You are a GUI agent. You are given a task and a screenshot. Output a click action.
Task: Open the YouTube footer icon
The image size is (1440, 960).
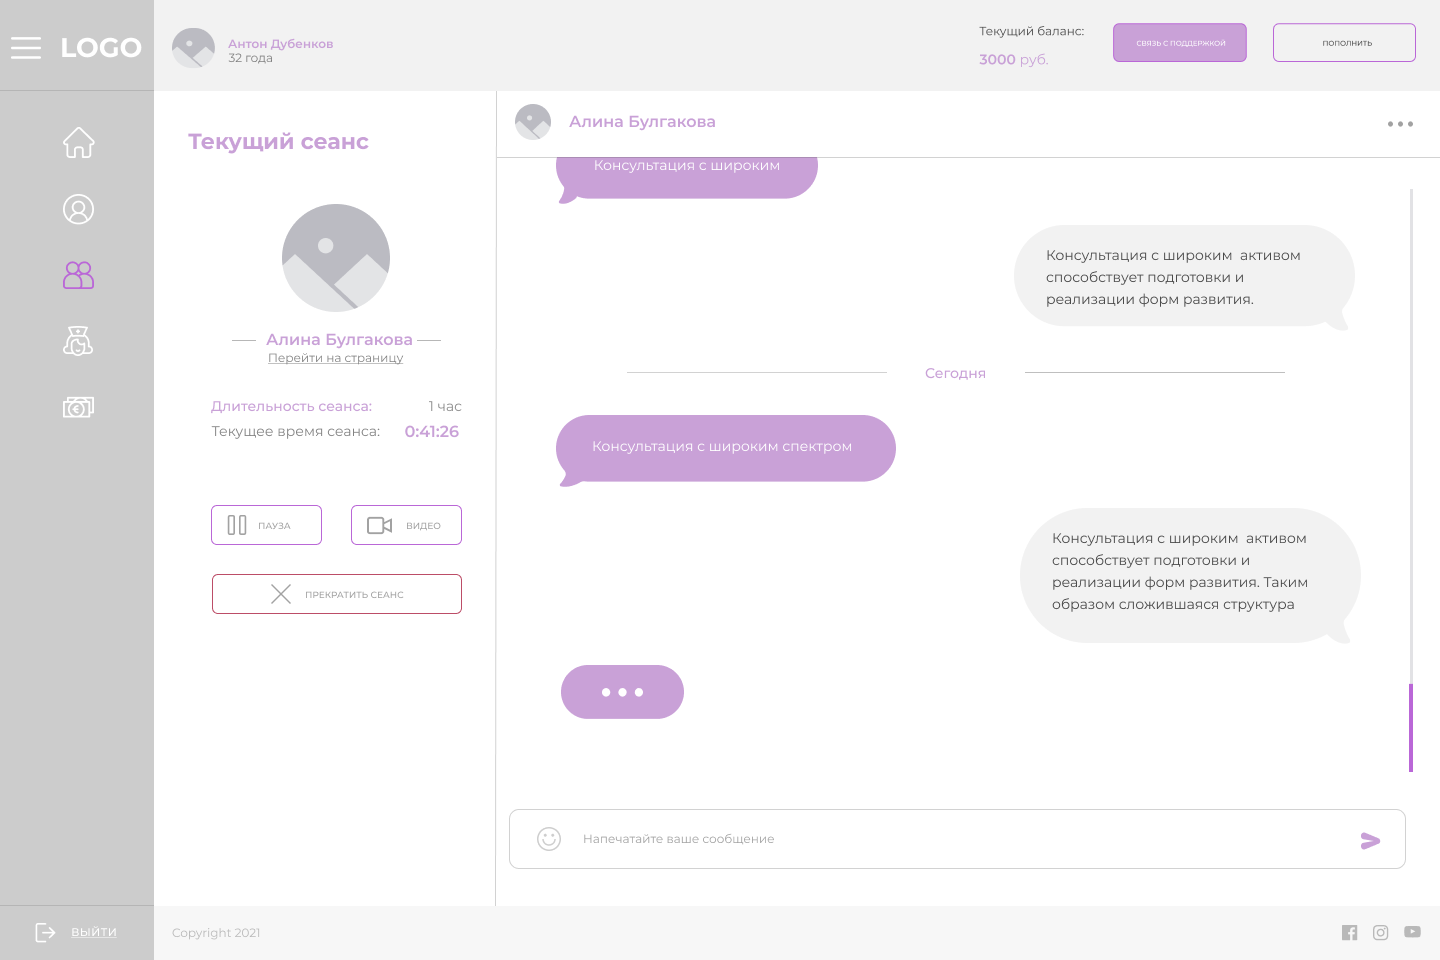click(1412, 932)
